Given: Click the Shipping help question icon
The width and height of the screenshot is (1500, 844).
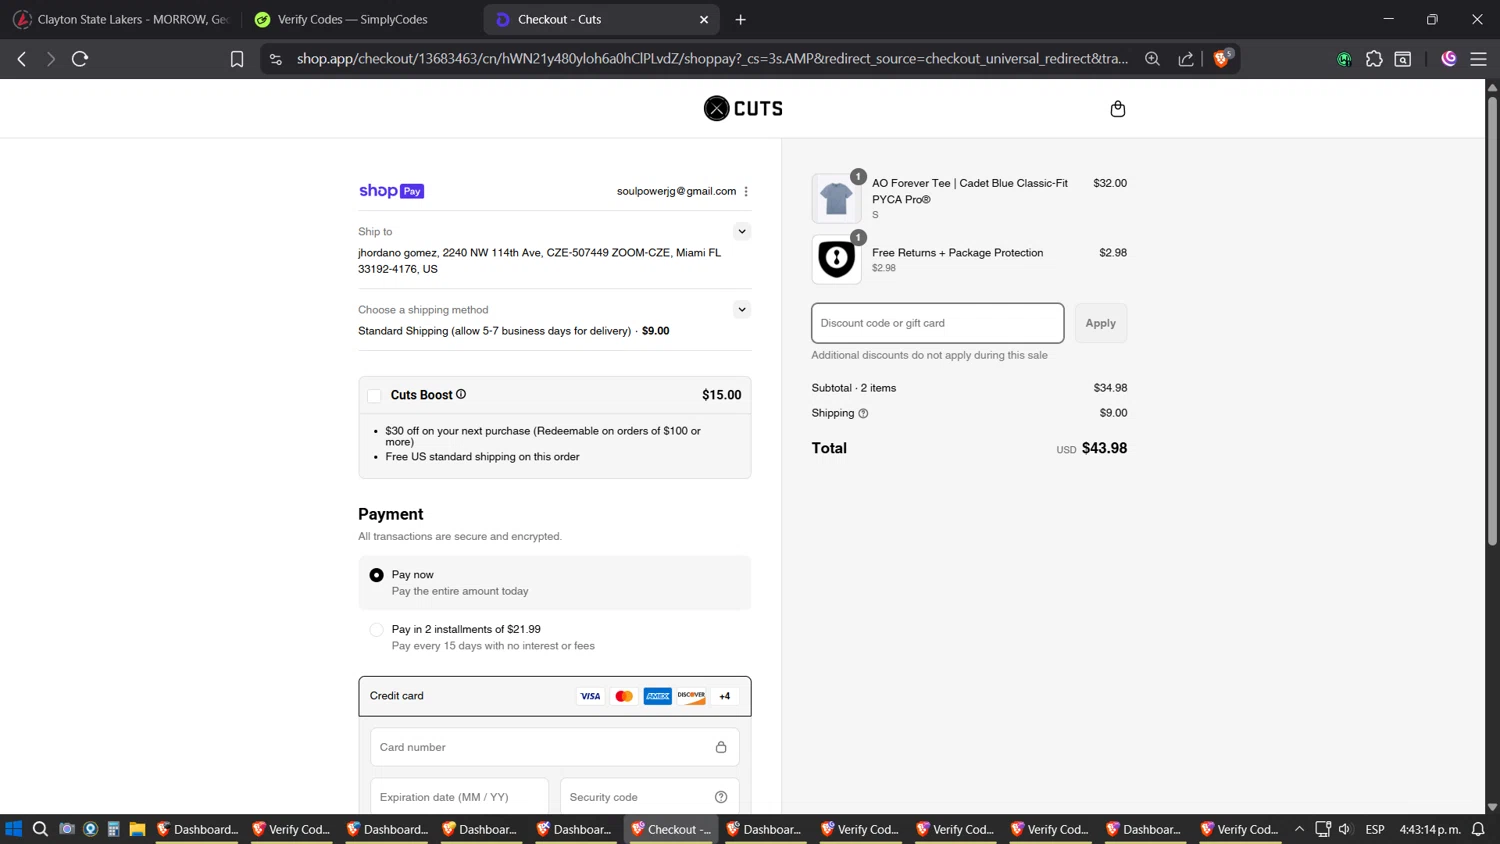Looking at the screenshot, I should pos(863,413).
